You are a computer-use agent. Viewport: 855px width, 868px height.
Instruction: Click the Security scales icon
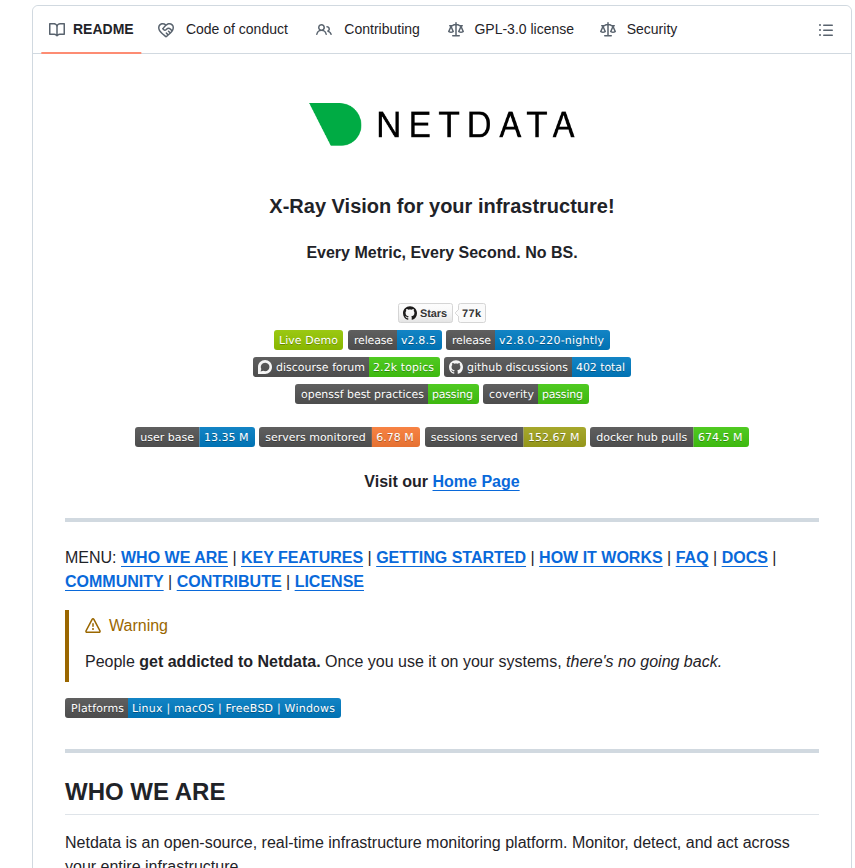(x=608, y=30)
